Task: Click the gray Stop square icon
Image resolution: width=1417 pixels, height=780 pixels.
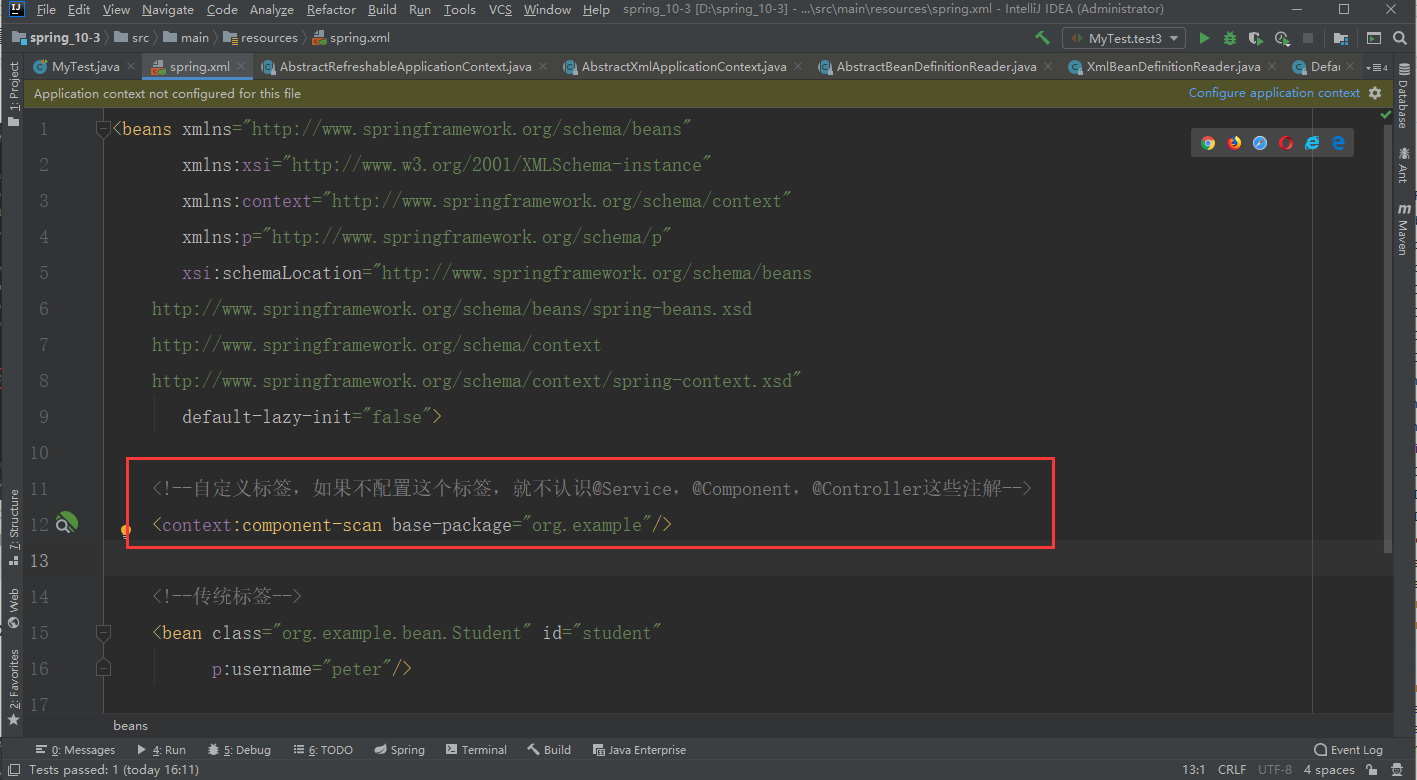Action: tap(1308, 38)
